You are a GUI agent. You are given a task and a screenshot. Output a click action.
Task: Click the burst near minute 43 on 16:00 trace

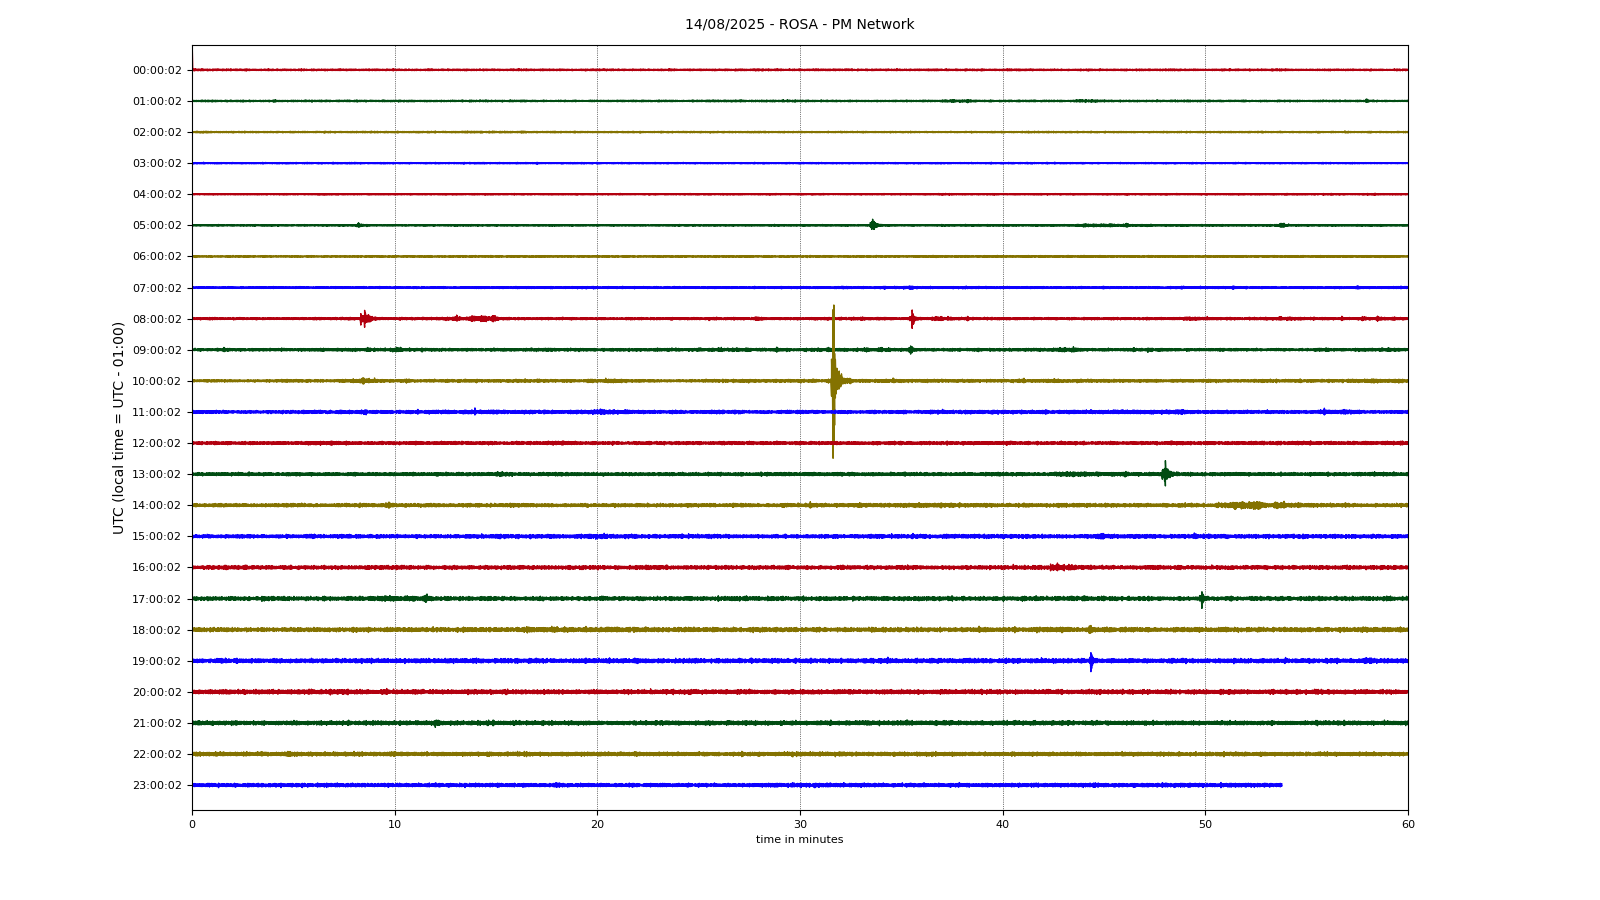coord(1060,567)
